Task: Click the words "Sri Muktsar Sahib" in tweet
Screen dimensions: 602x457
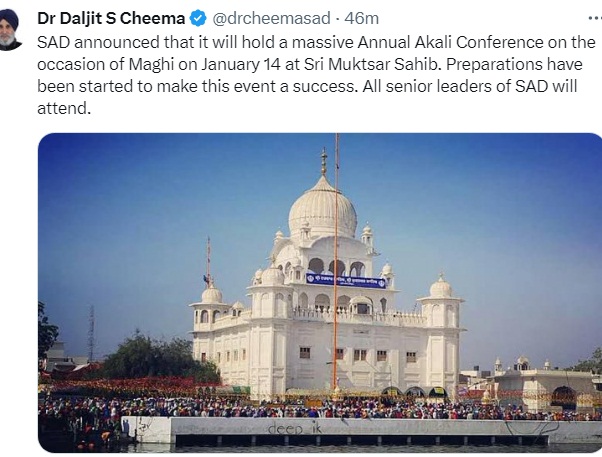Action: [x=371, y=65]
